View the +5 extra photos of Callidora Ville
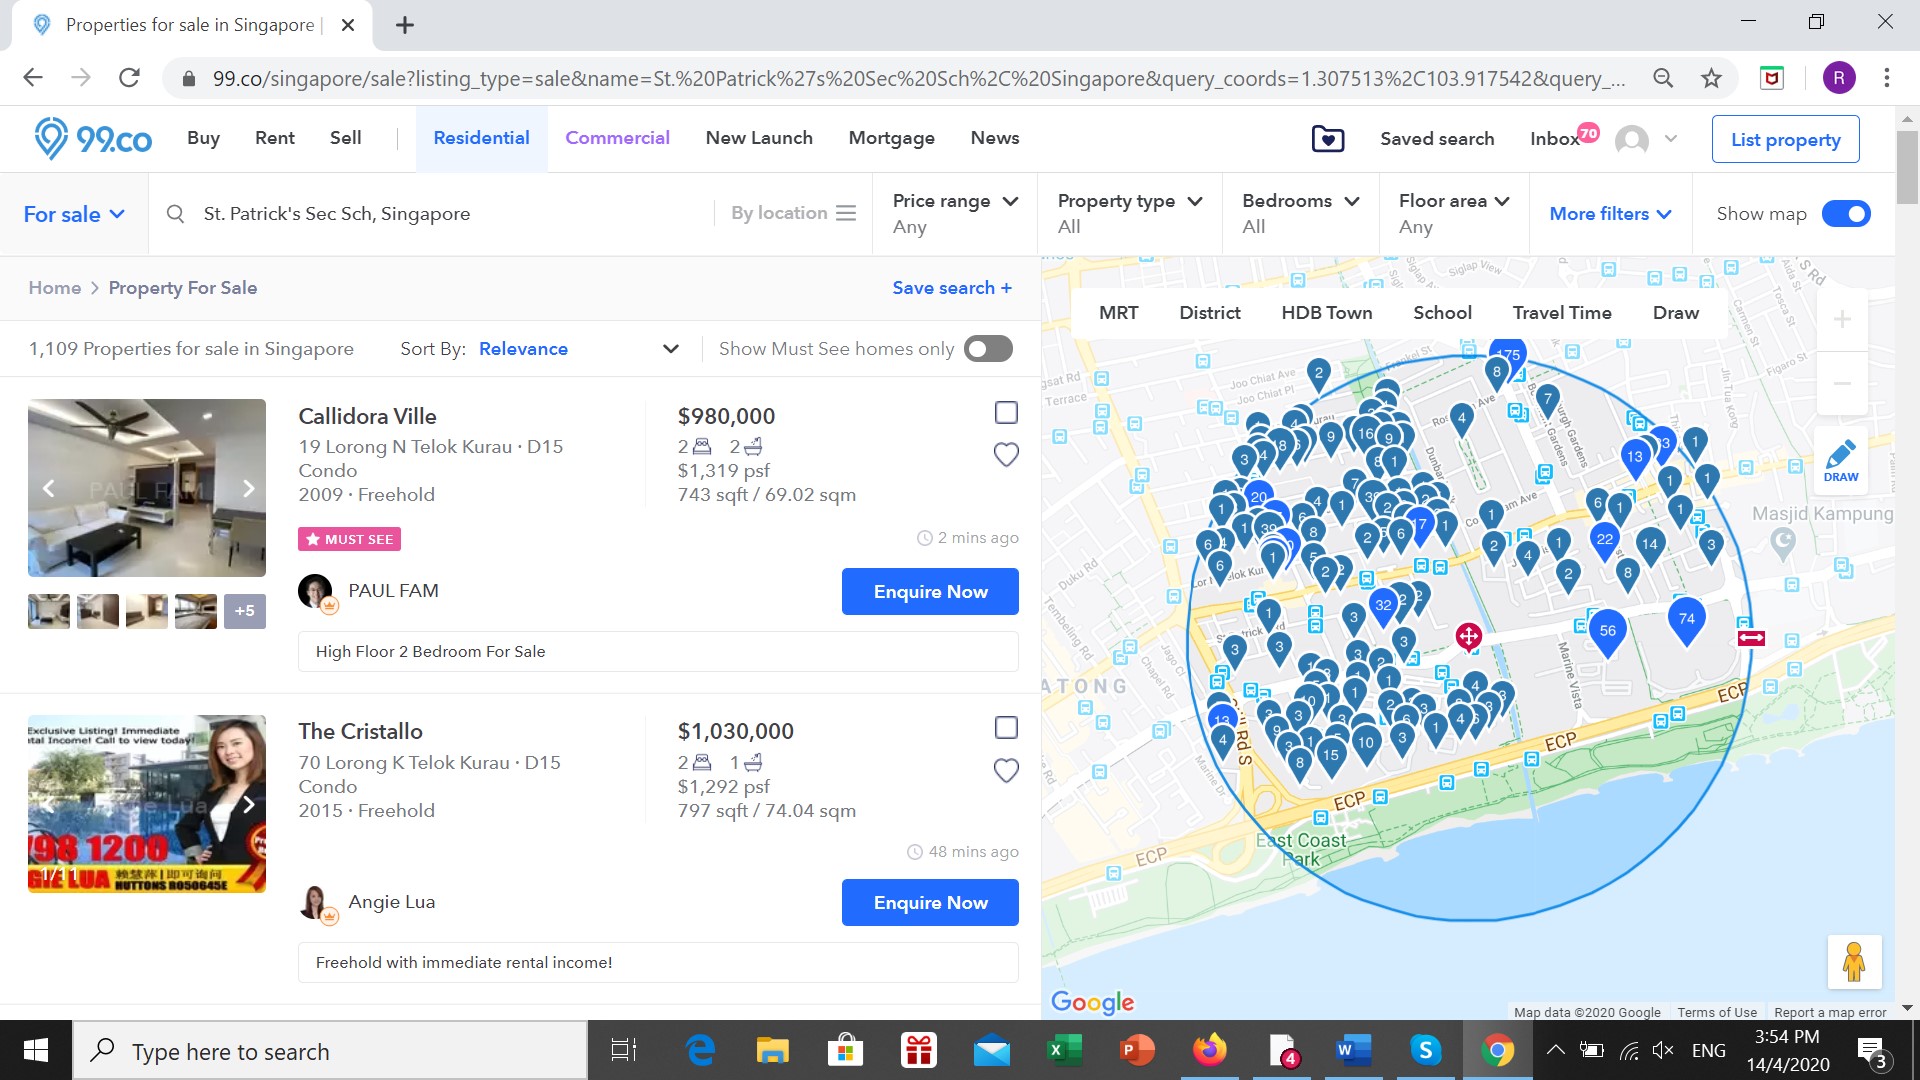Viewport: 1920px width, 1080px height. (x=245, y=610)
